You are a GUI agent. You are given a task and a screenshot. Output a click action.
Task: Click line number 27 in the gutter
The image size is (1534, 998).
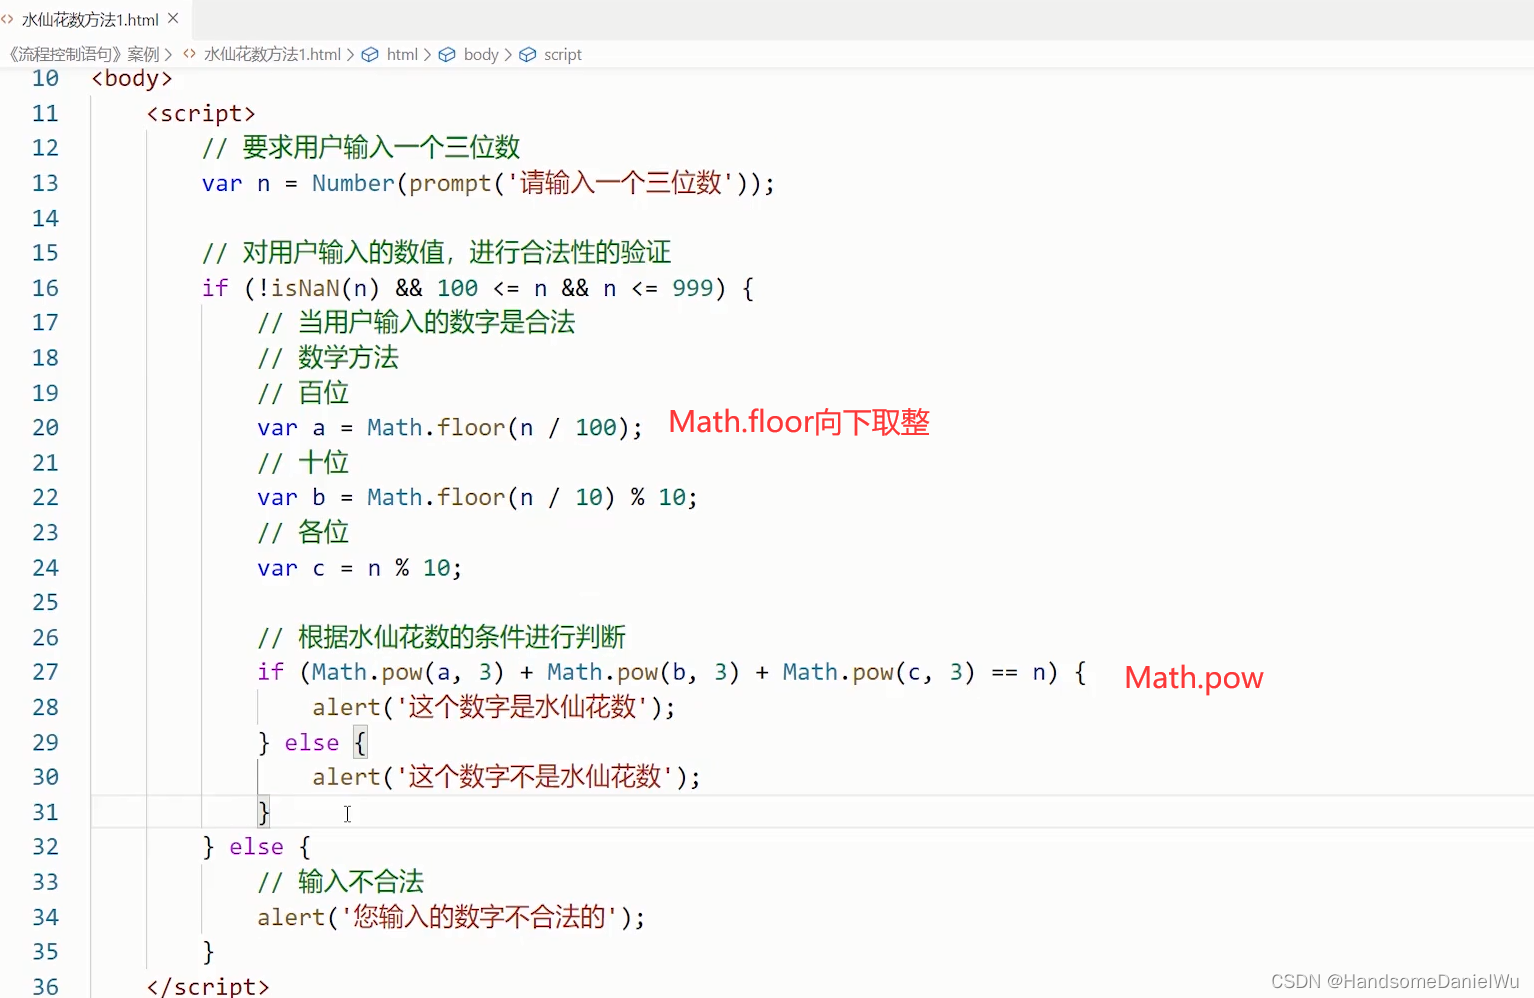tap(45, 672)
